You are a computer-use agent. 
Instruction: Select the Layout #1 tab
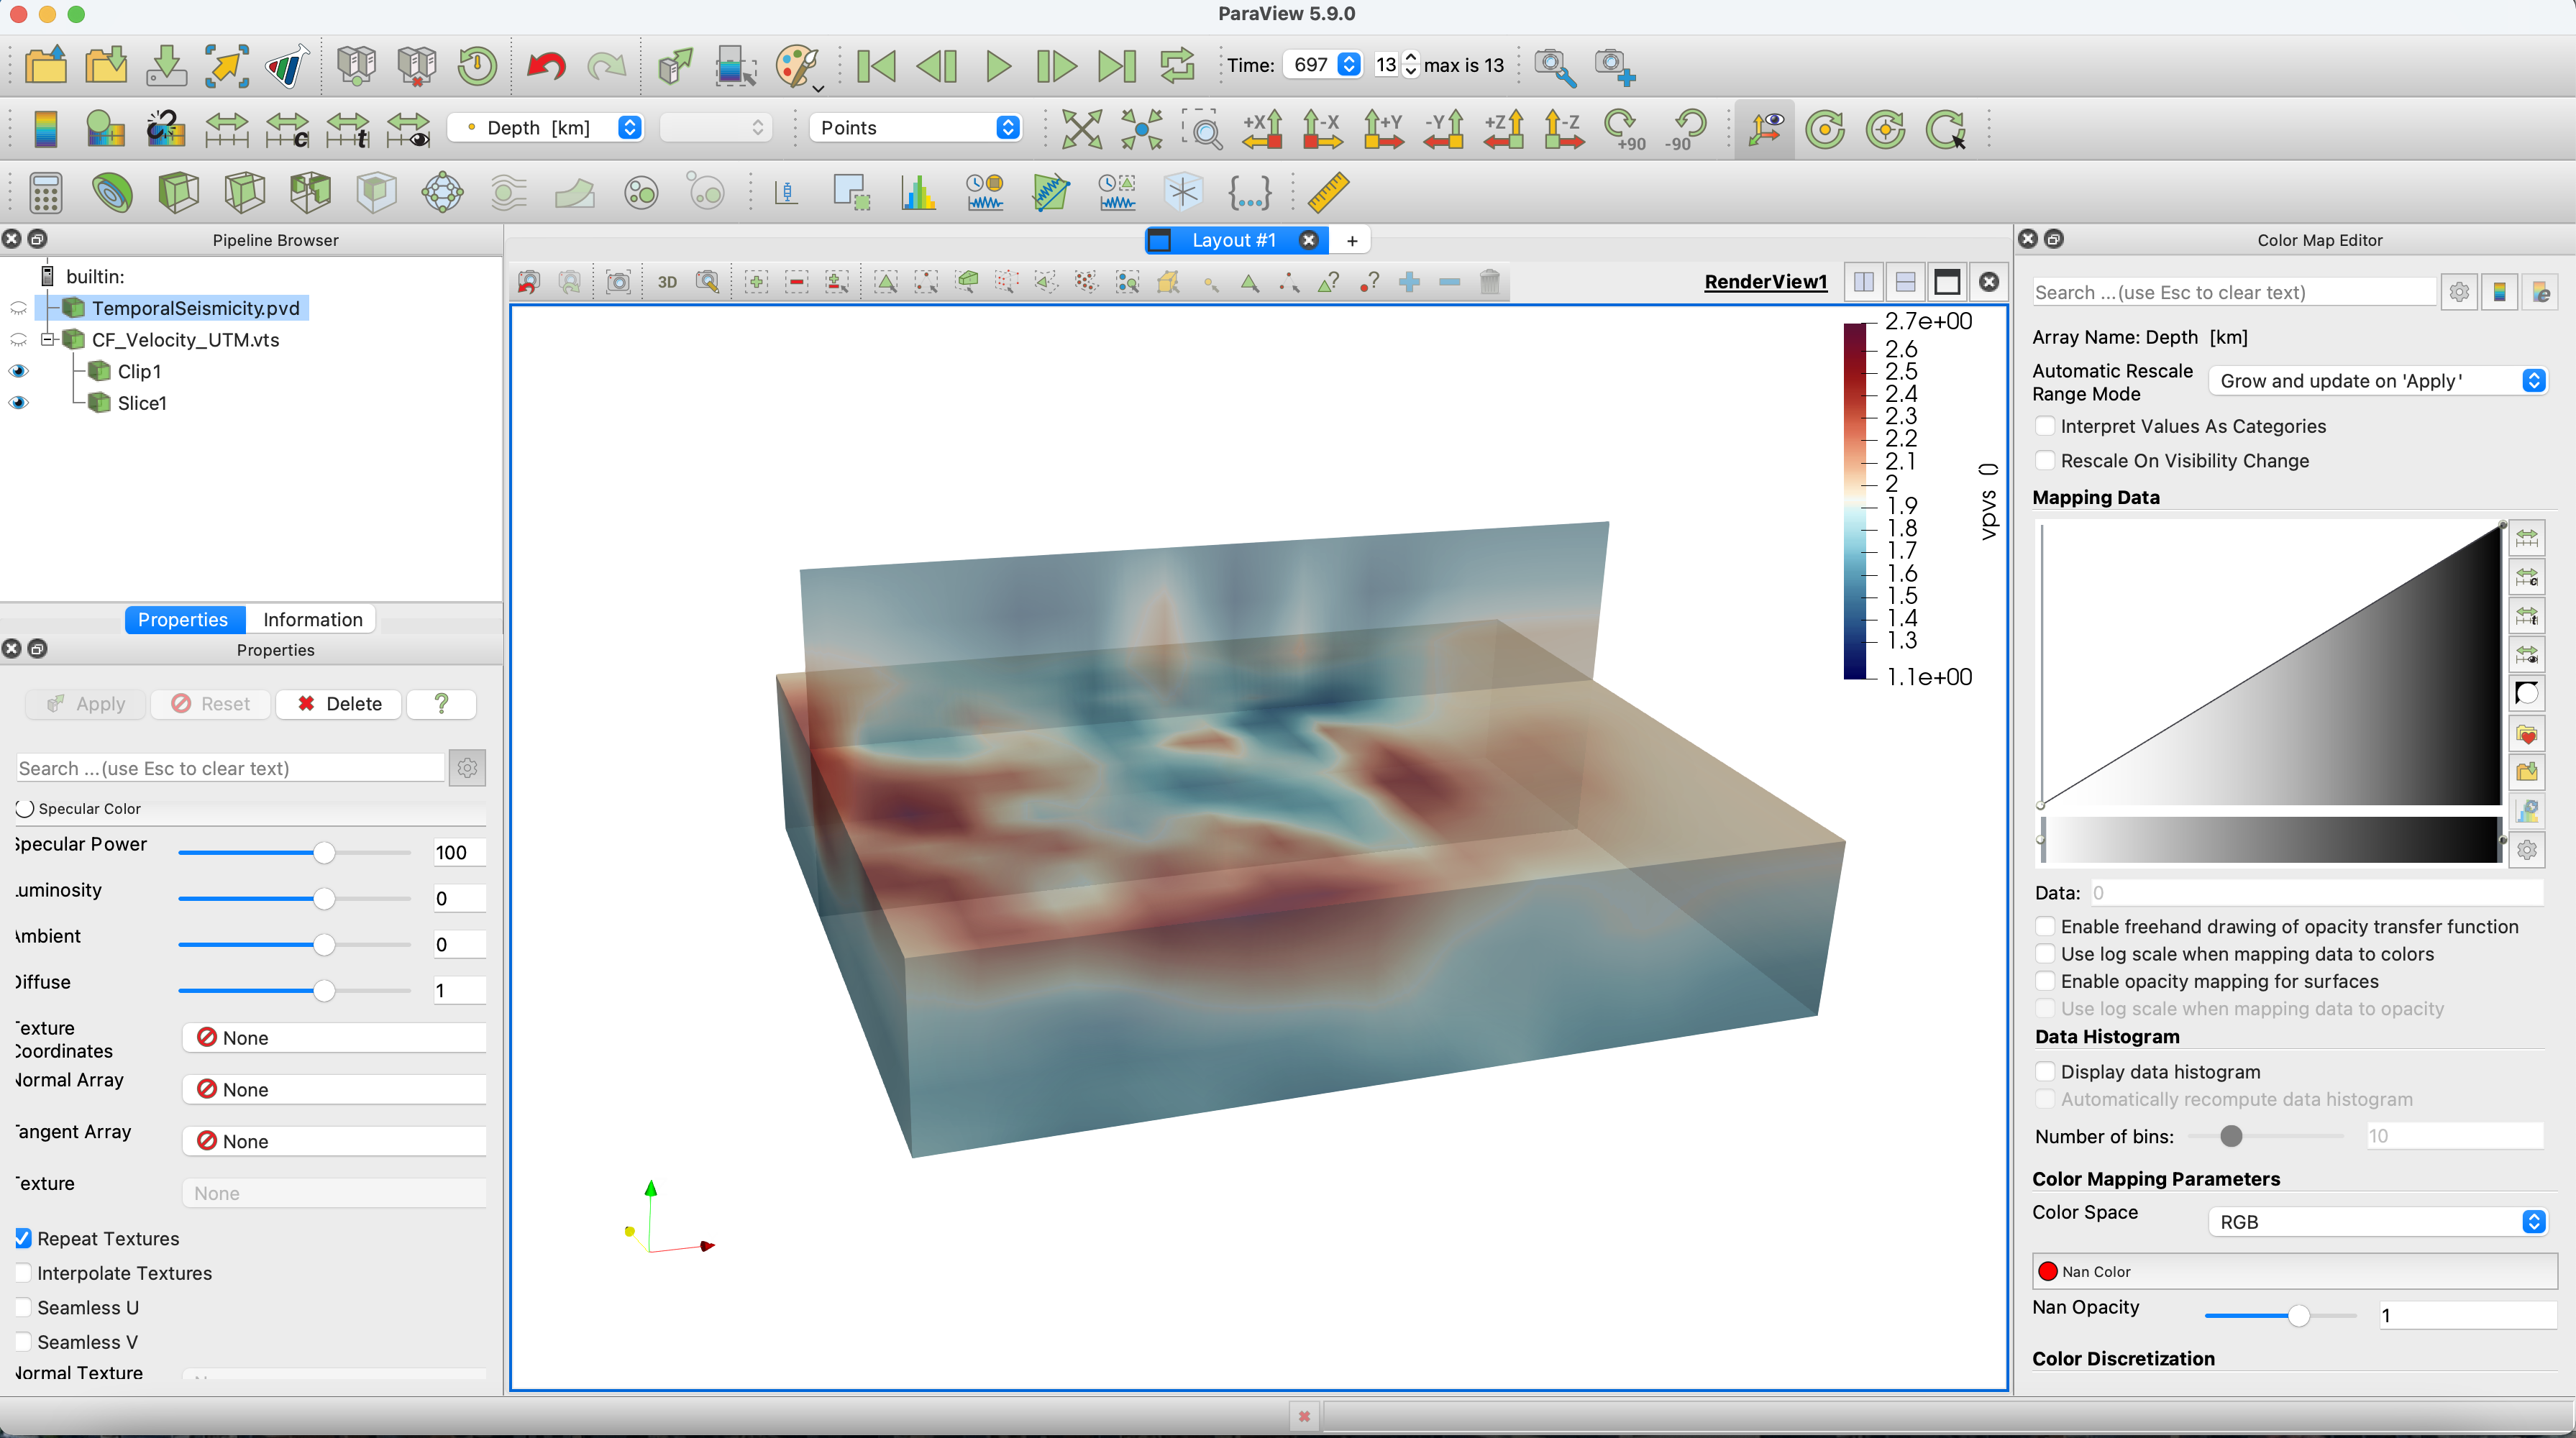(x=1233, y=240)
